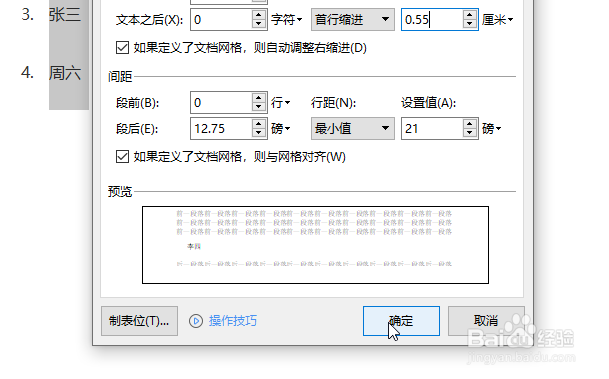
Task: Increase 文本之后 value with up arrow
Action: (x=259, y=15)
